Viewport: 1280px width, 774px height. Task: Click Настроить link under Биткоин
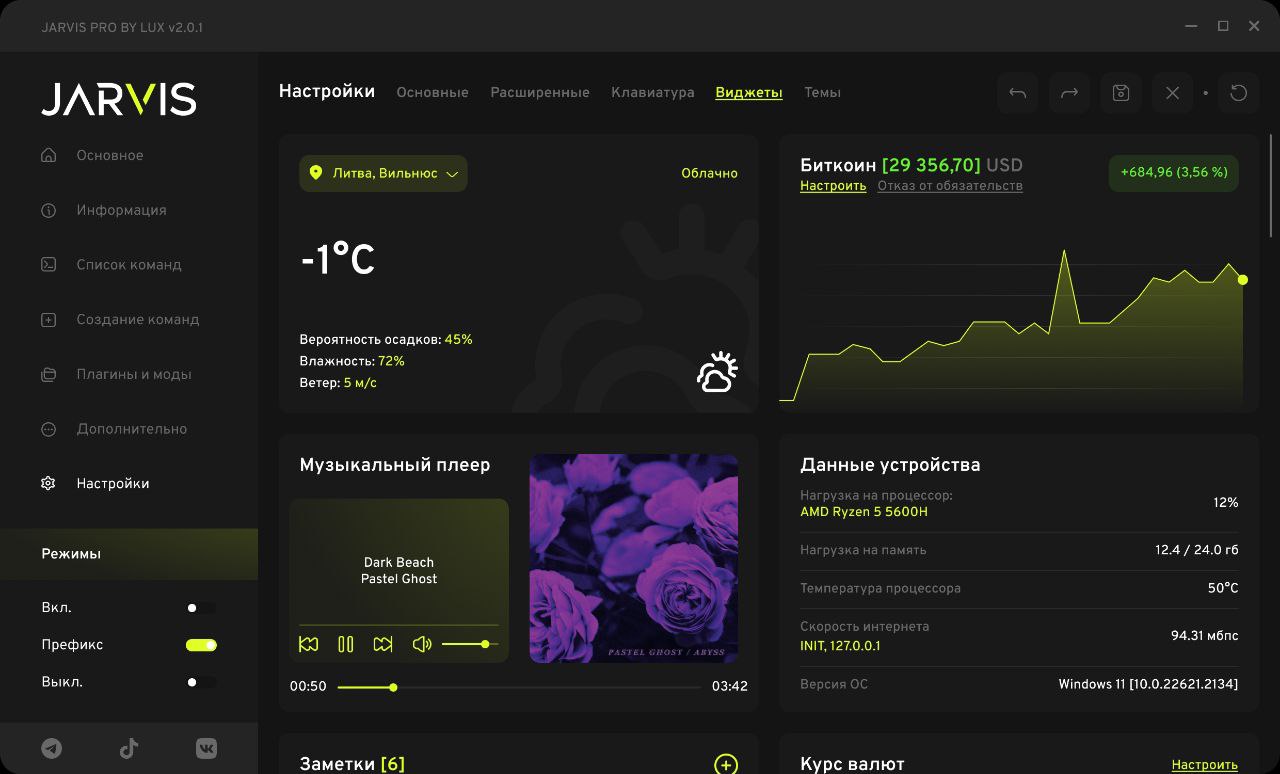[x=832, y=186]
